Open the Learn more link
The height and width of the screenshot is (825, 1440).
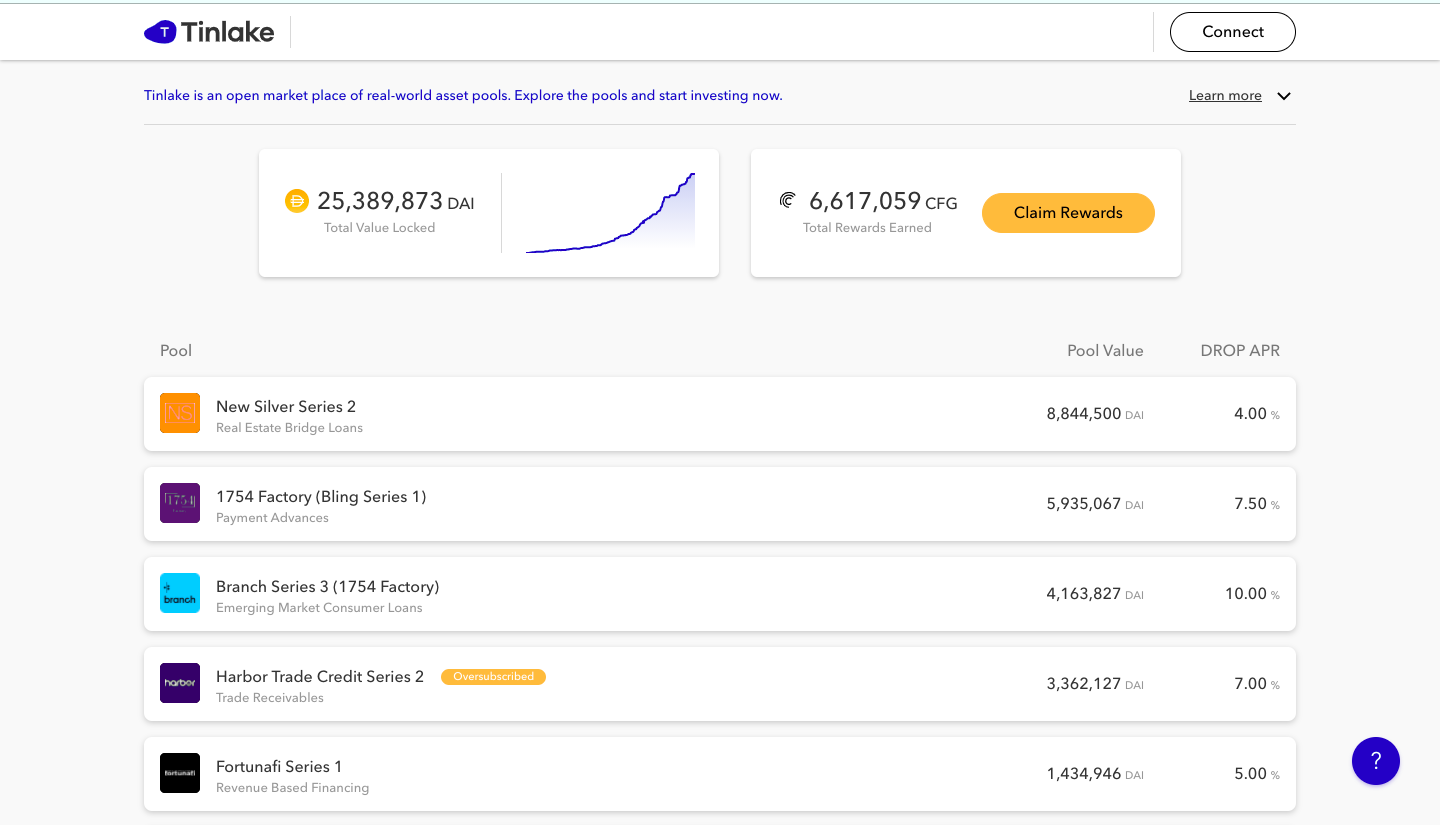(1225, 96)
